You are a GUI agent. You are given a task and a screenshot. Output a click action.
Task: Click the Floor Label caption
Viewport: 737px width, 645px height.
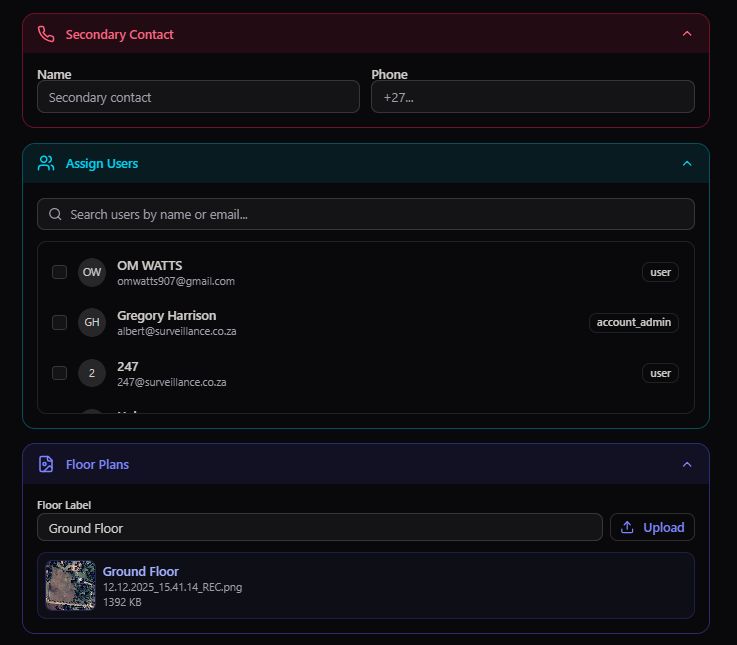pos(64,505)
